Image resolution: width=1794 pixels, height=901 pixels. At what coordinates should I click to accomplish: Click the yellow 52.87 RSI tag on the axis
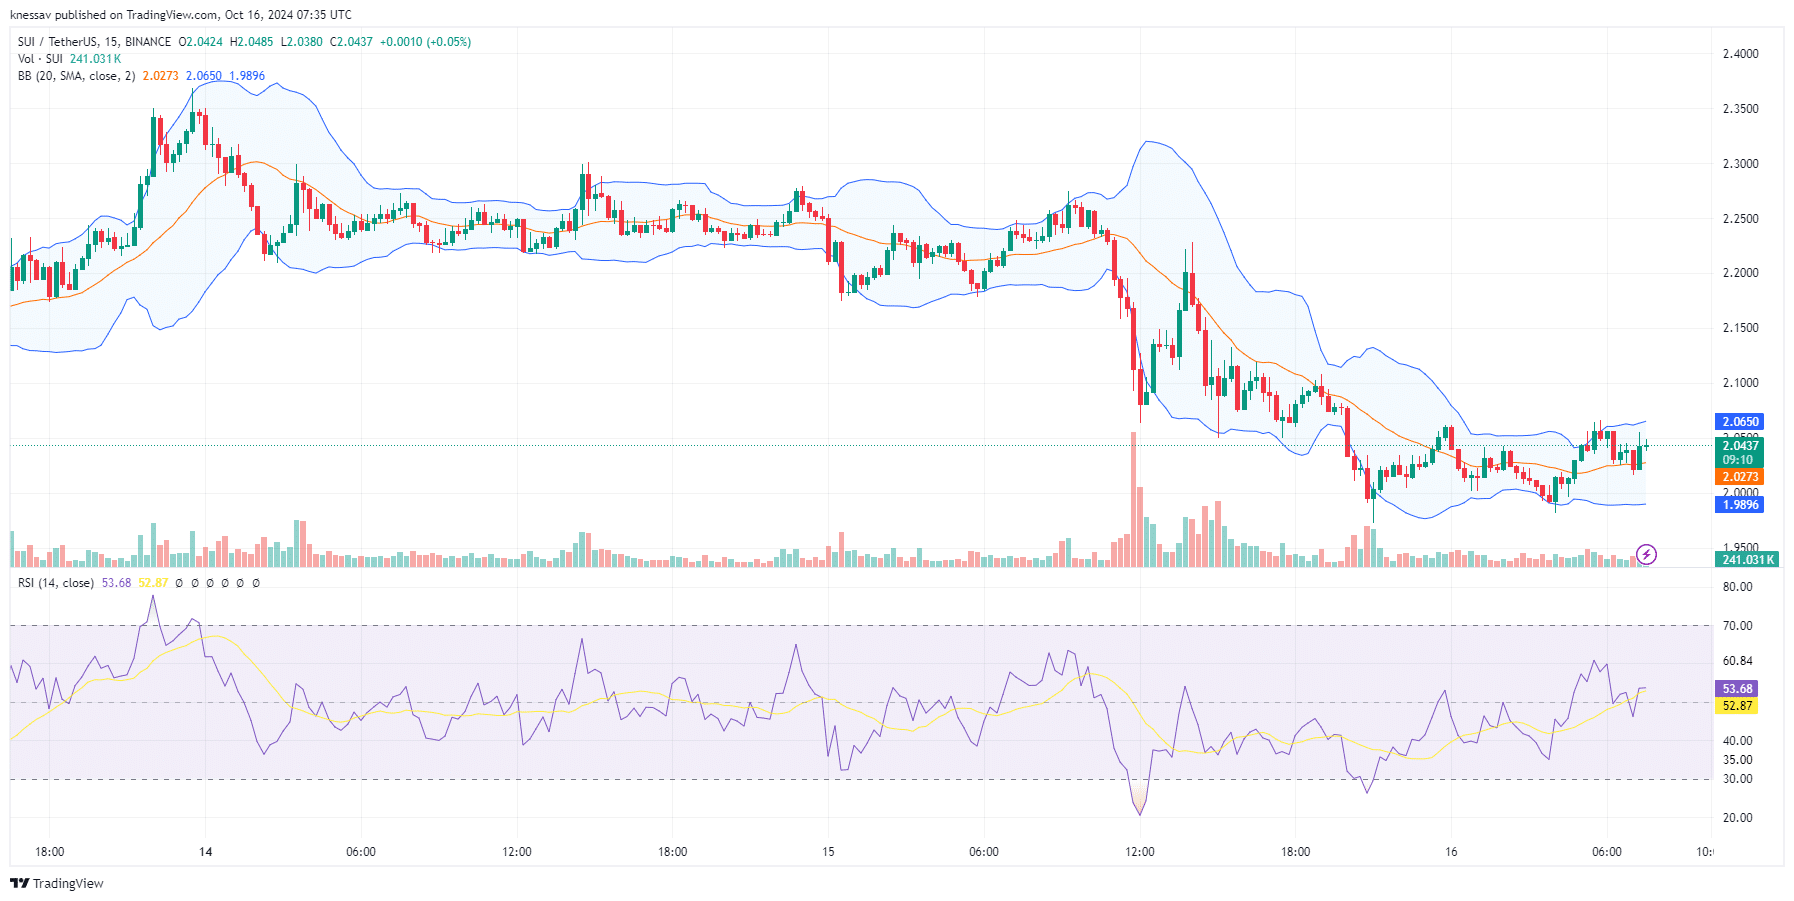[1737, 706]
